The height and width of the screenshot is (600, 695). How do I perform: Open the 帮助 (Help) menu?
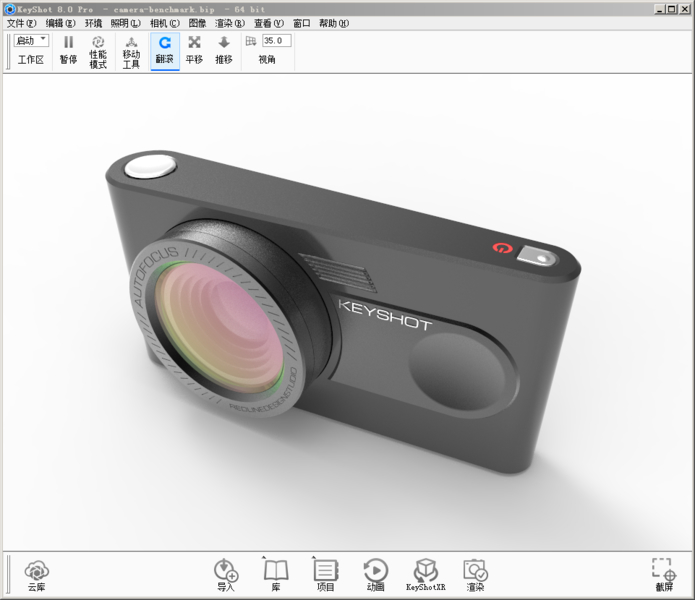click(x=334, y=23)
